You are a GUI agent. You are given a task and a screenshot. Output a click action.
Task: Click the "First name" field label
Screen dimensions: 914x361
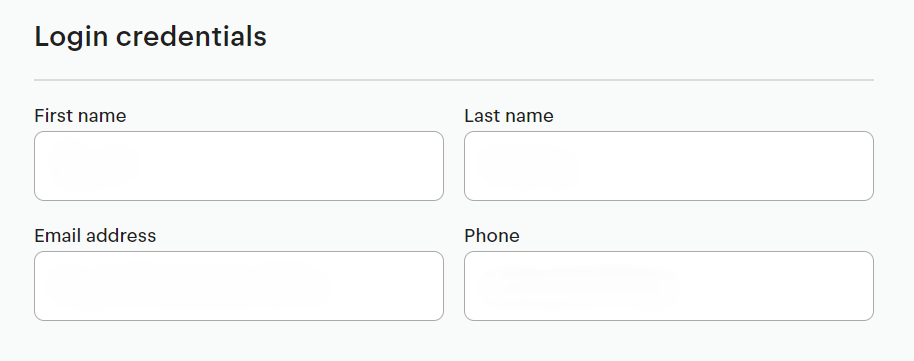pos(80,115)
